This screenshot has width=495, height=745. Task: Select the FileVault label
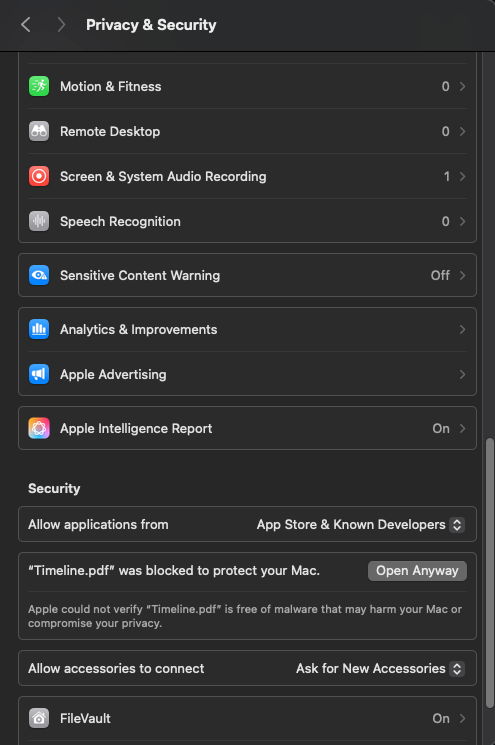click(x=85, y=718)
